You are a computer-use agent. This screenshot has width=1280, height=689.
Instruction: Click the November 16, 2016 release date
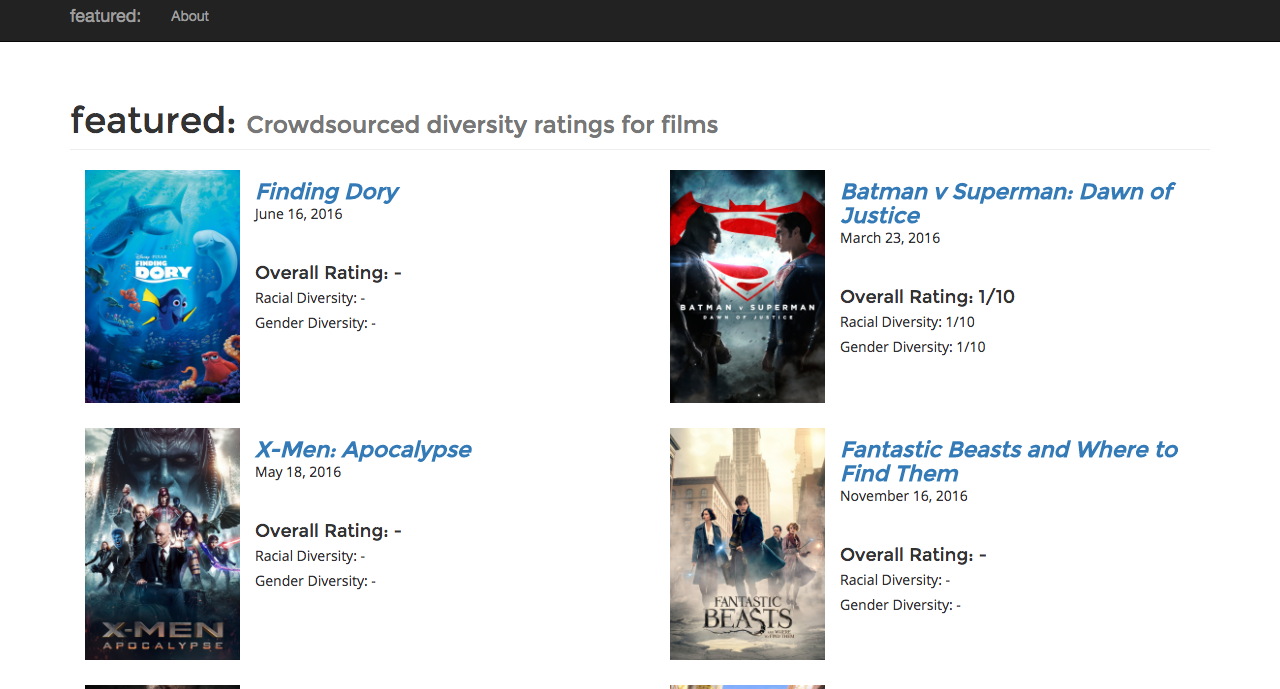click(x=904, y=496)
